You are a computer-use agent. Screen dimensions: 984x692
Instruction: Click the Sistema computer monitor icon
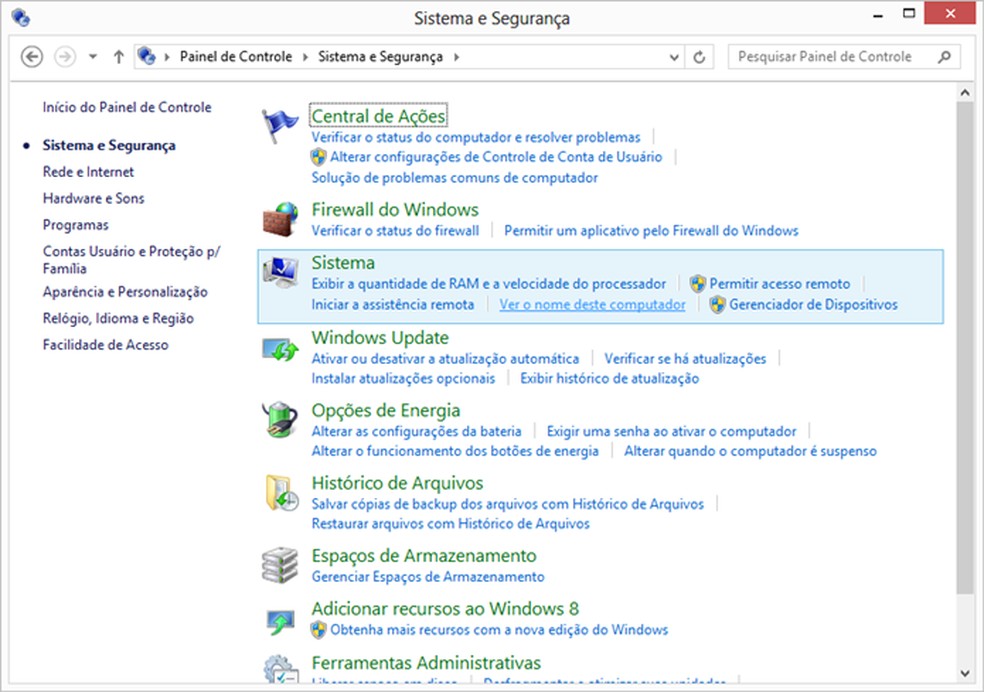281,273
